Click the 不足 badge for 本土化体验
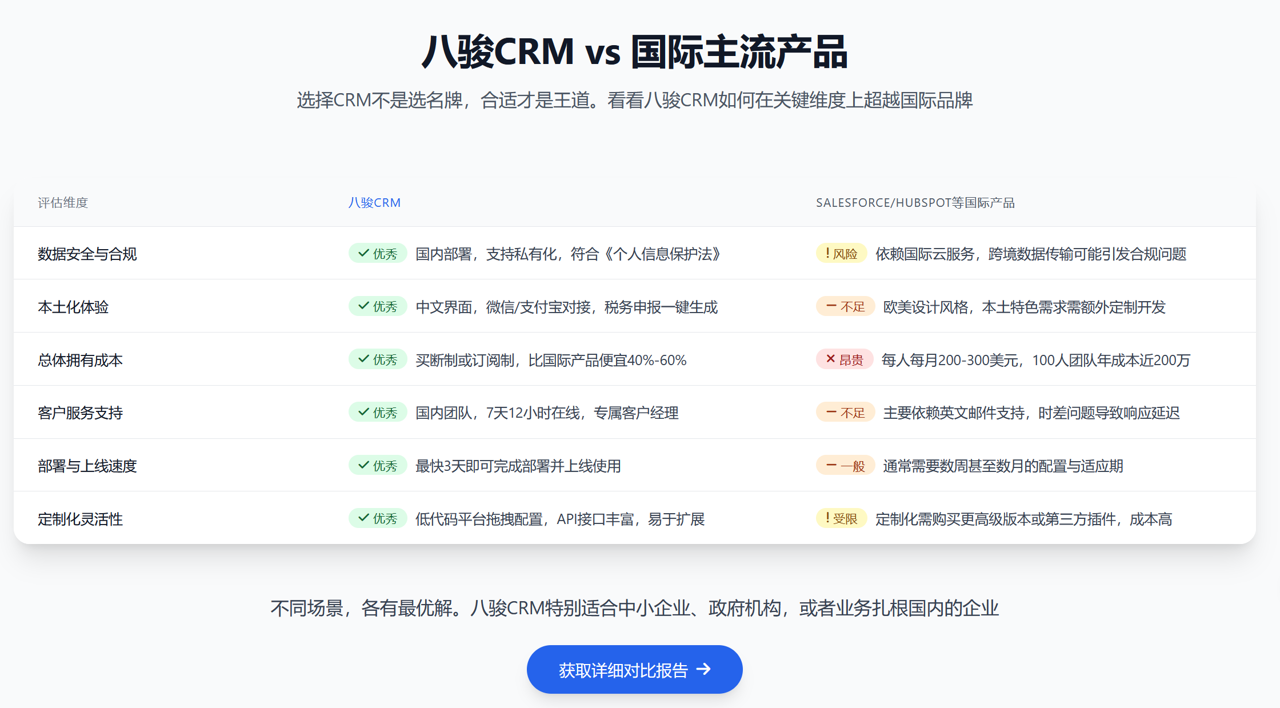 [845, 306]
